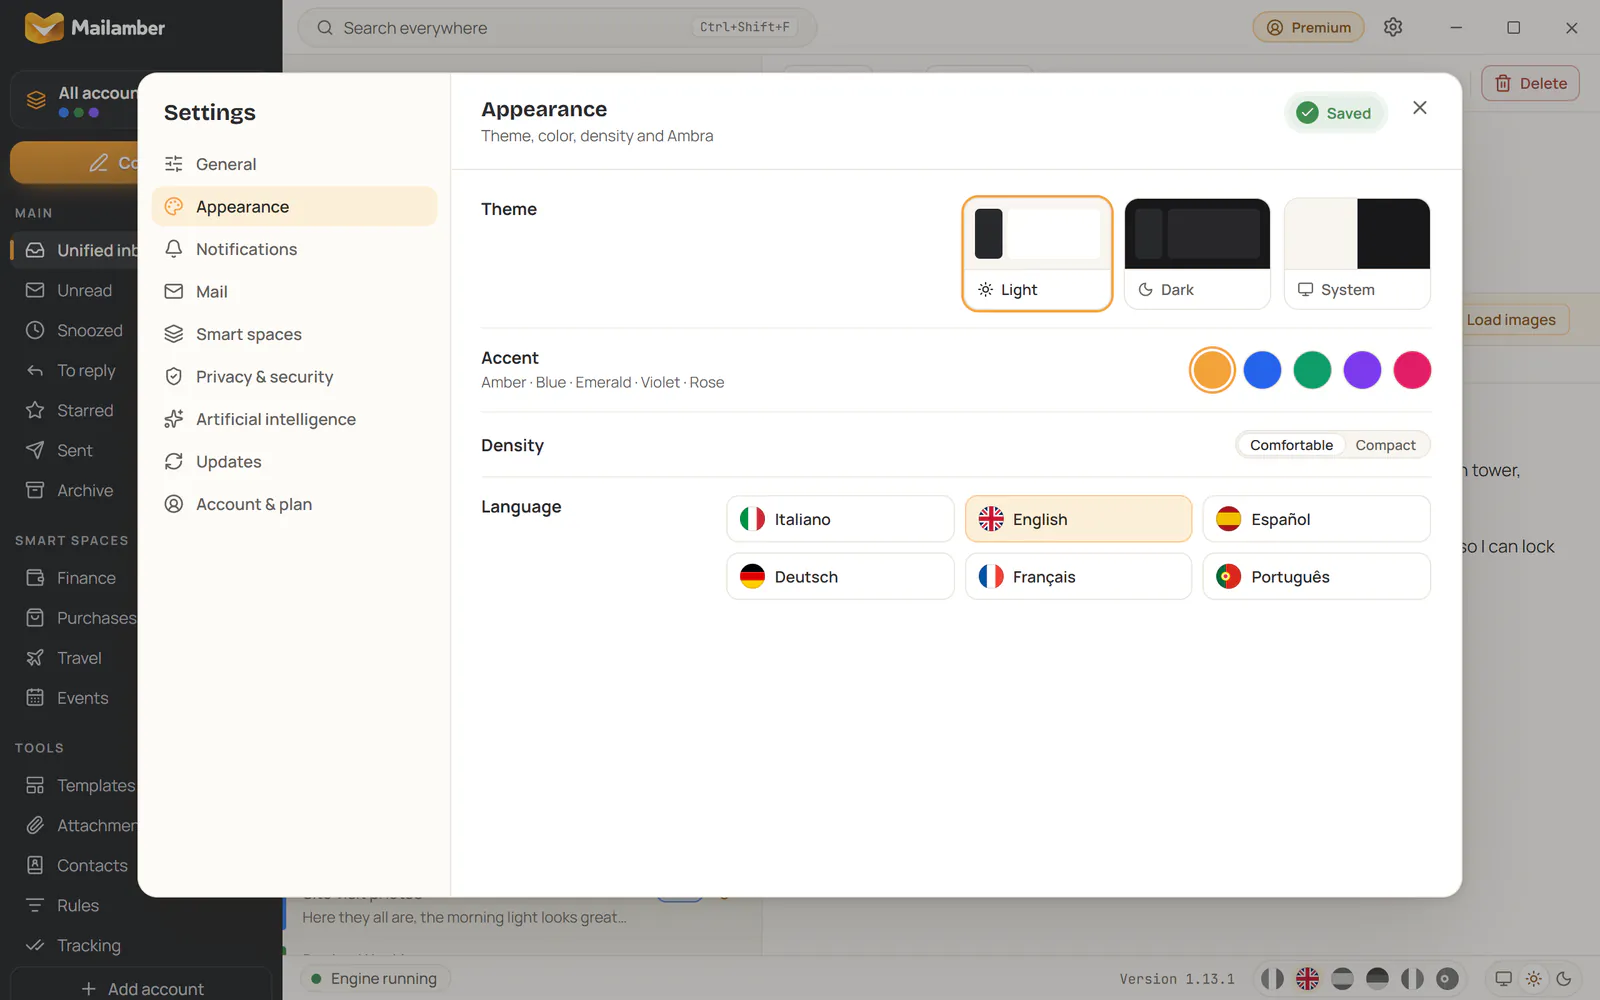Open Notifications settings section

tap(294, 249)
